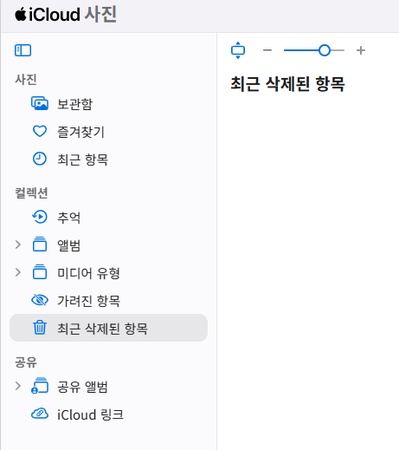Click the minus zoom-out button

267,50
